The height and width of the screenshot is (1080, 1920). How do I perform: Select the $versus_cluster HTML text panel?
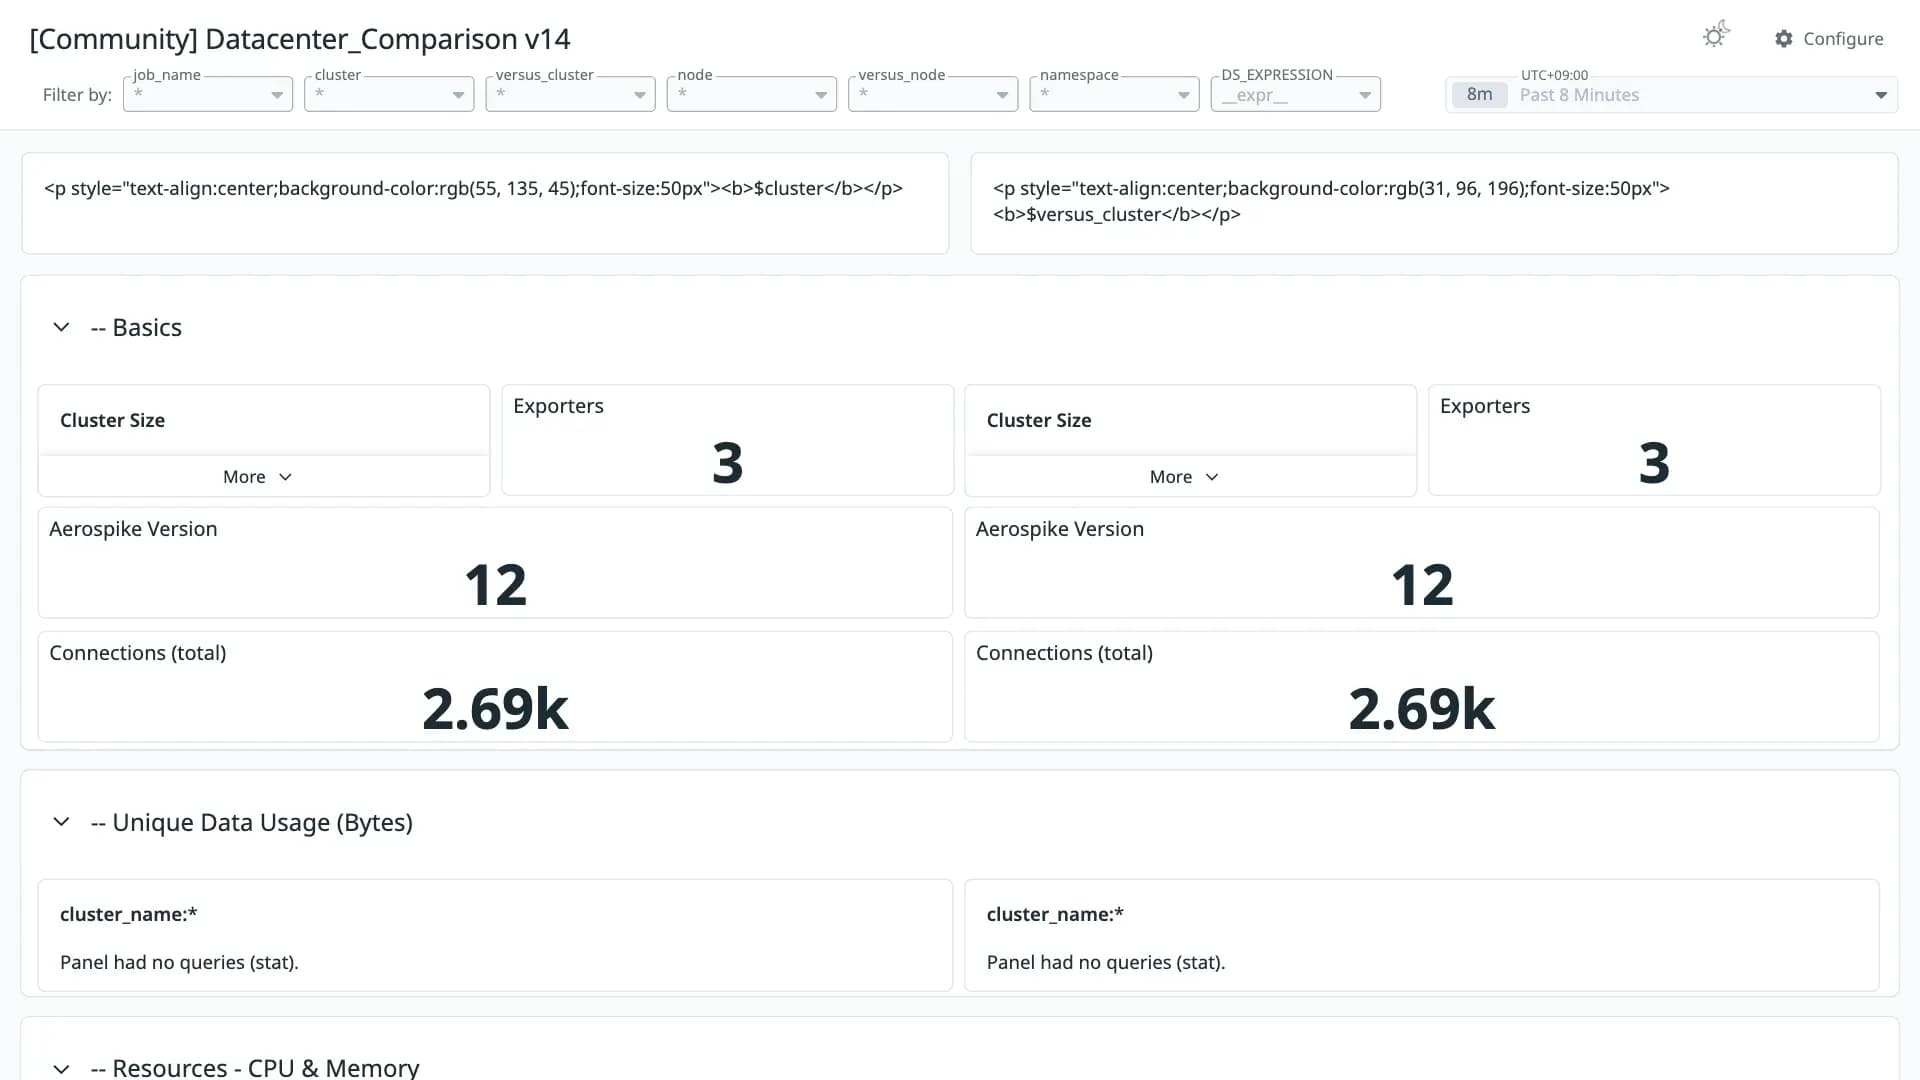[x=1434, y=203]
